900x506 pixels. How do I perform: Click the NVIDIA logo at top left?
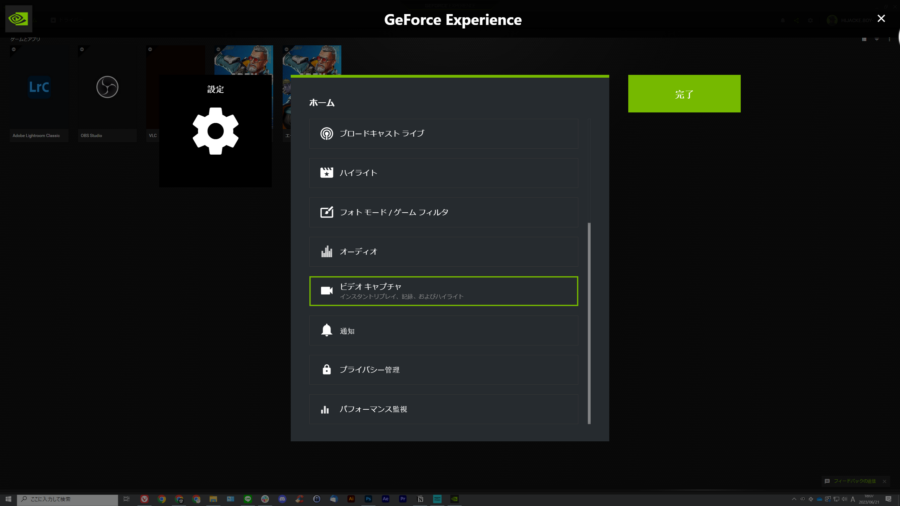pos(18,19)
